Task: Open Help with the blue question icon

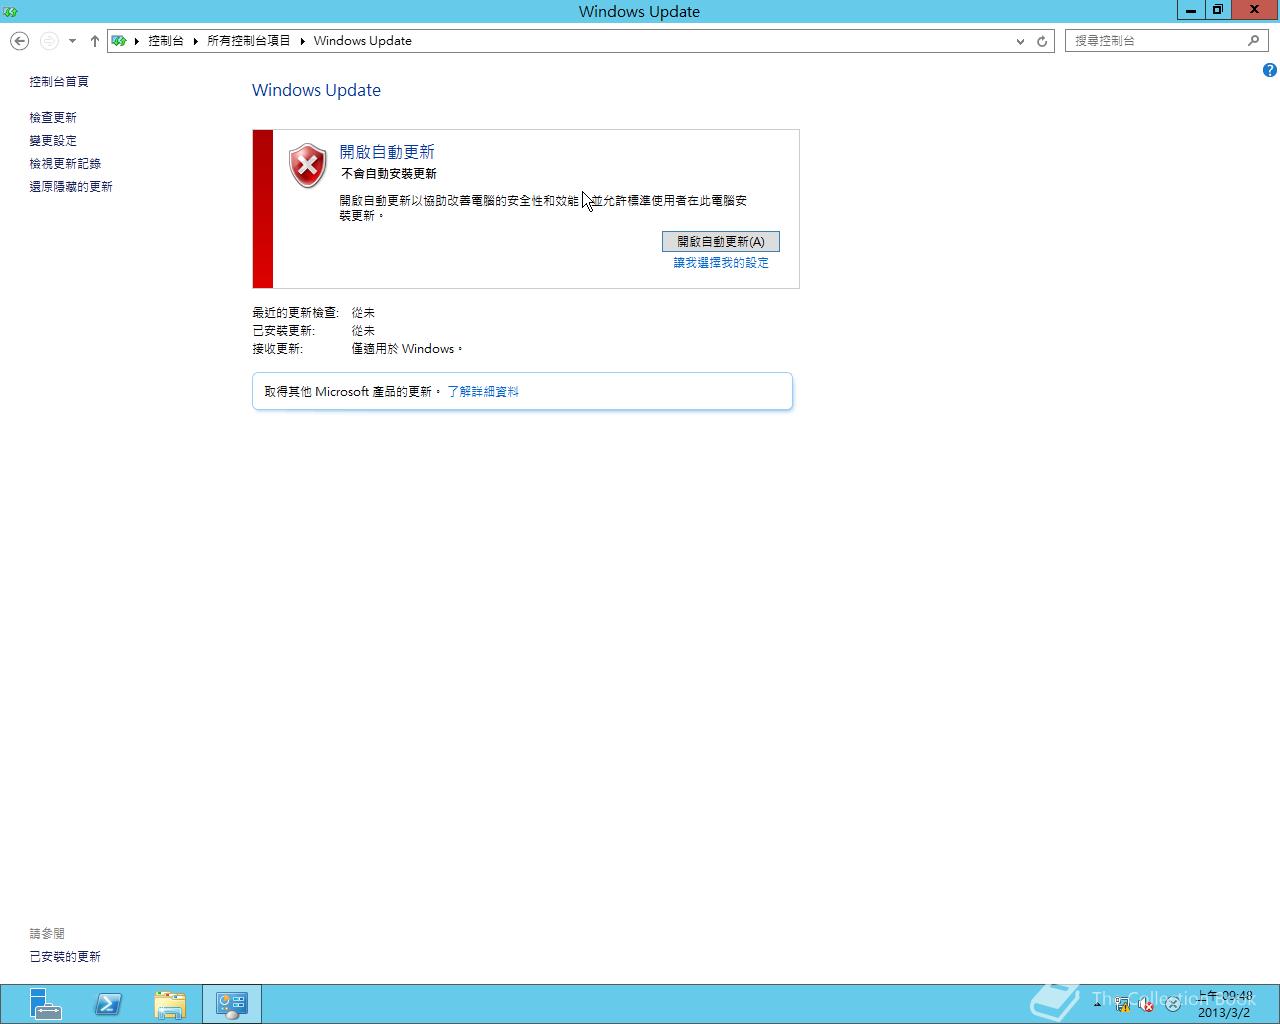Action: (1269, 70)
